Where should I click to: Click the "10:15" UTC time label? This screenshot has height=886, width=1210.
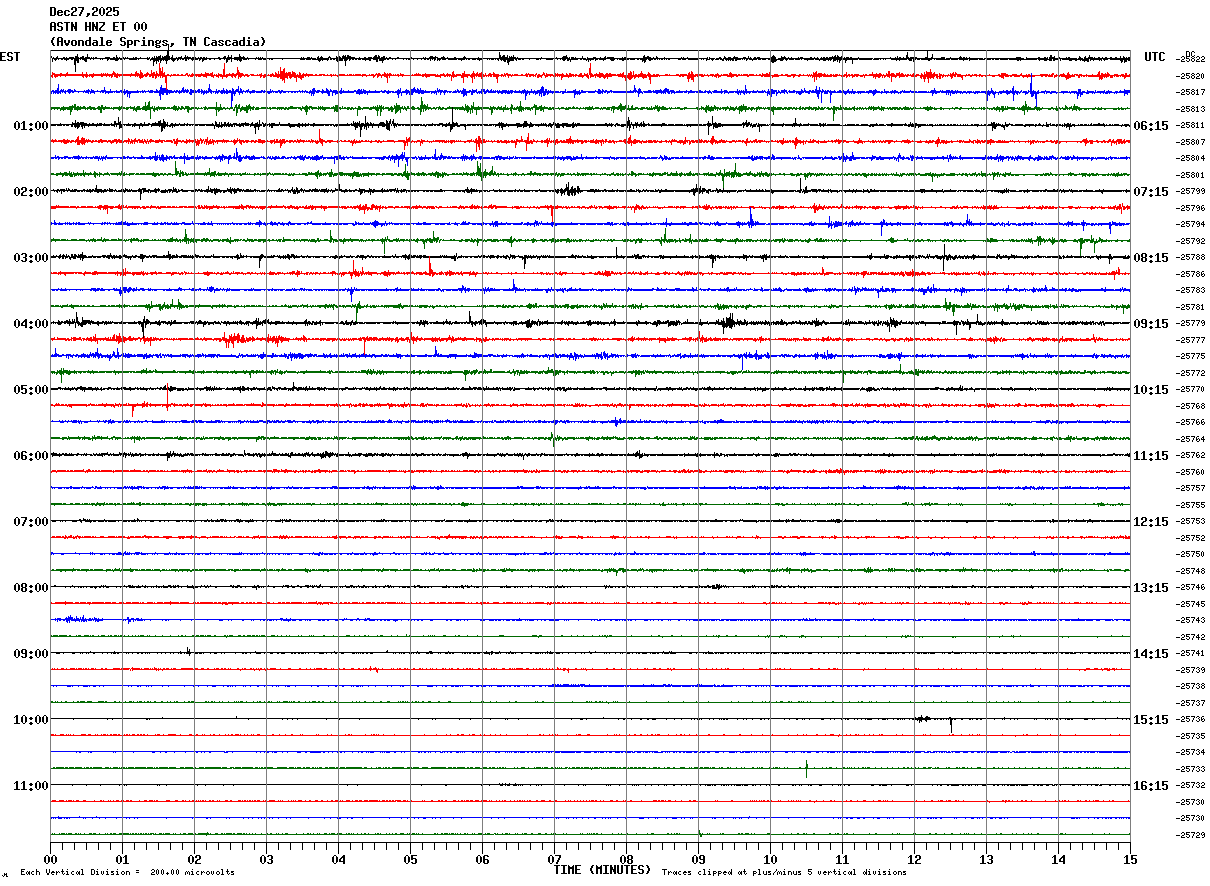(x=1151, y=390)
